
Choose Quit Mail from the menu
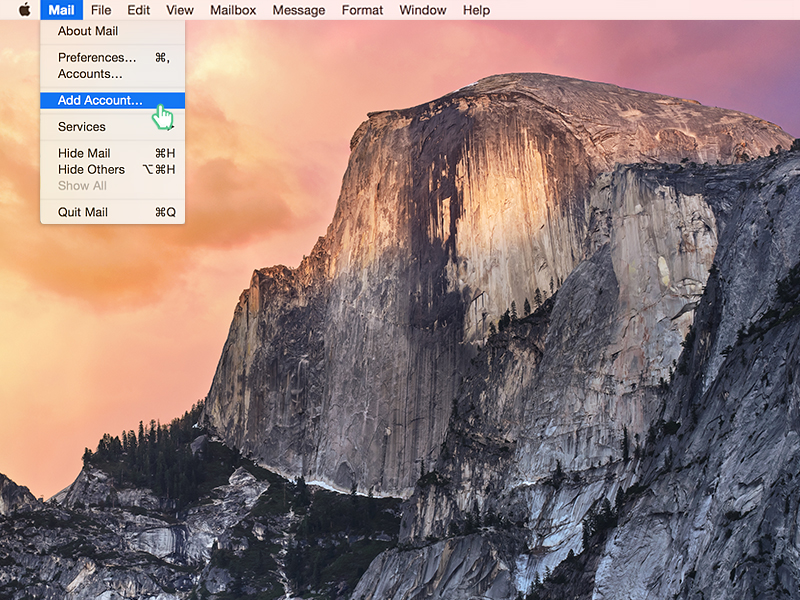click(113, 212)
